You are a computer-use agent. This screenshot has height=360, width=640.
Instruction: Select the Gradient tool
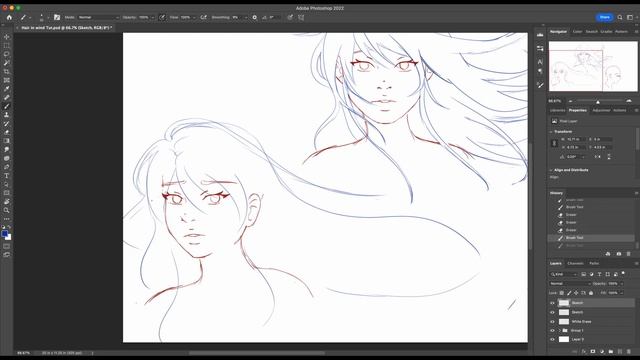(x=7, y=141)
